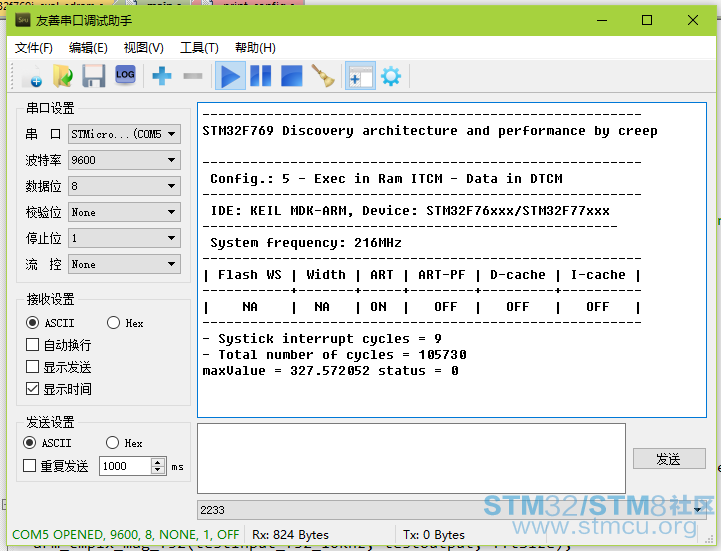
Task: Click the 'STM32F769 Discovery architecture' heading line
Action: (x=430, y=131)
